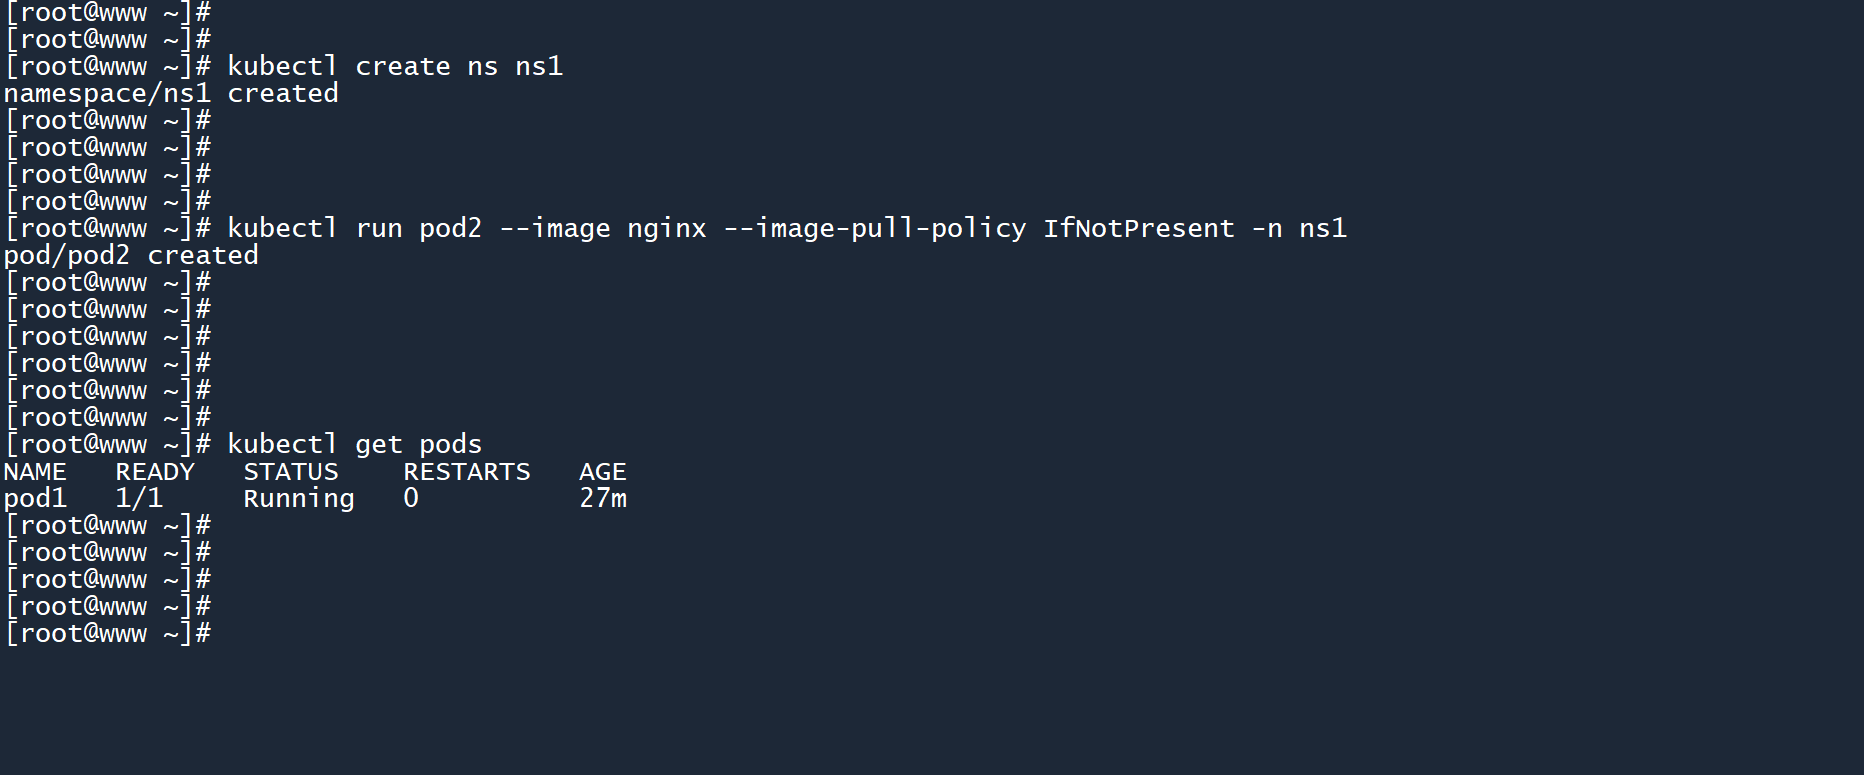Click the restarts count '0' for pod1
1864x775 pixels.
click(411, 499)
